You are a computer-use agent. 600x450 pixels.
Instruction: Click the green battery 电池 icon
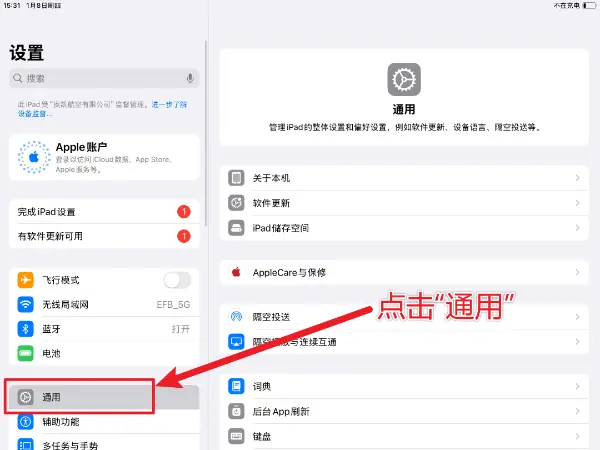[26, 353]
